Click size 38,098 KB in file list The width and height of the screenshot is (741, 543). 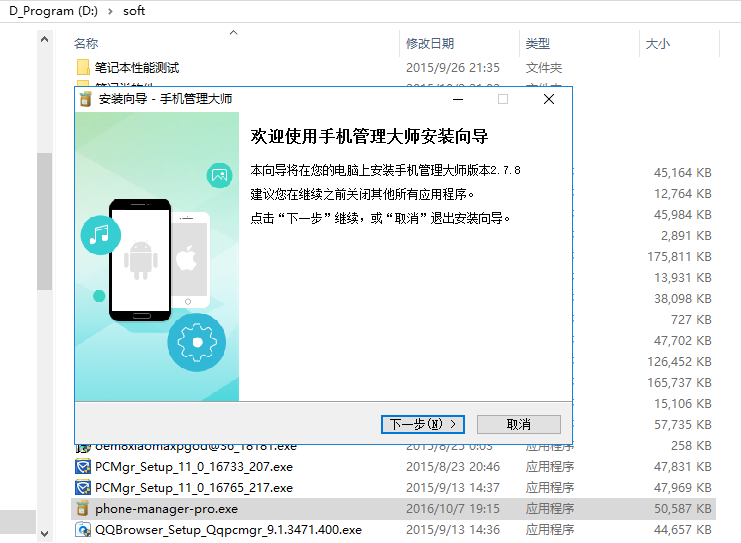pos(683,298)
